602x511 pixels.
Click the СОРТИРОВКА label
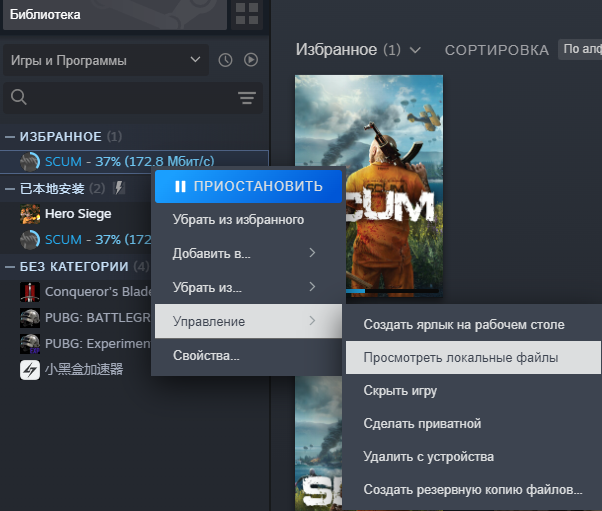point(497,50)
